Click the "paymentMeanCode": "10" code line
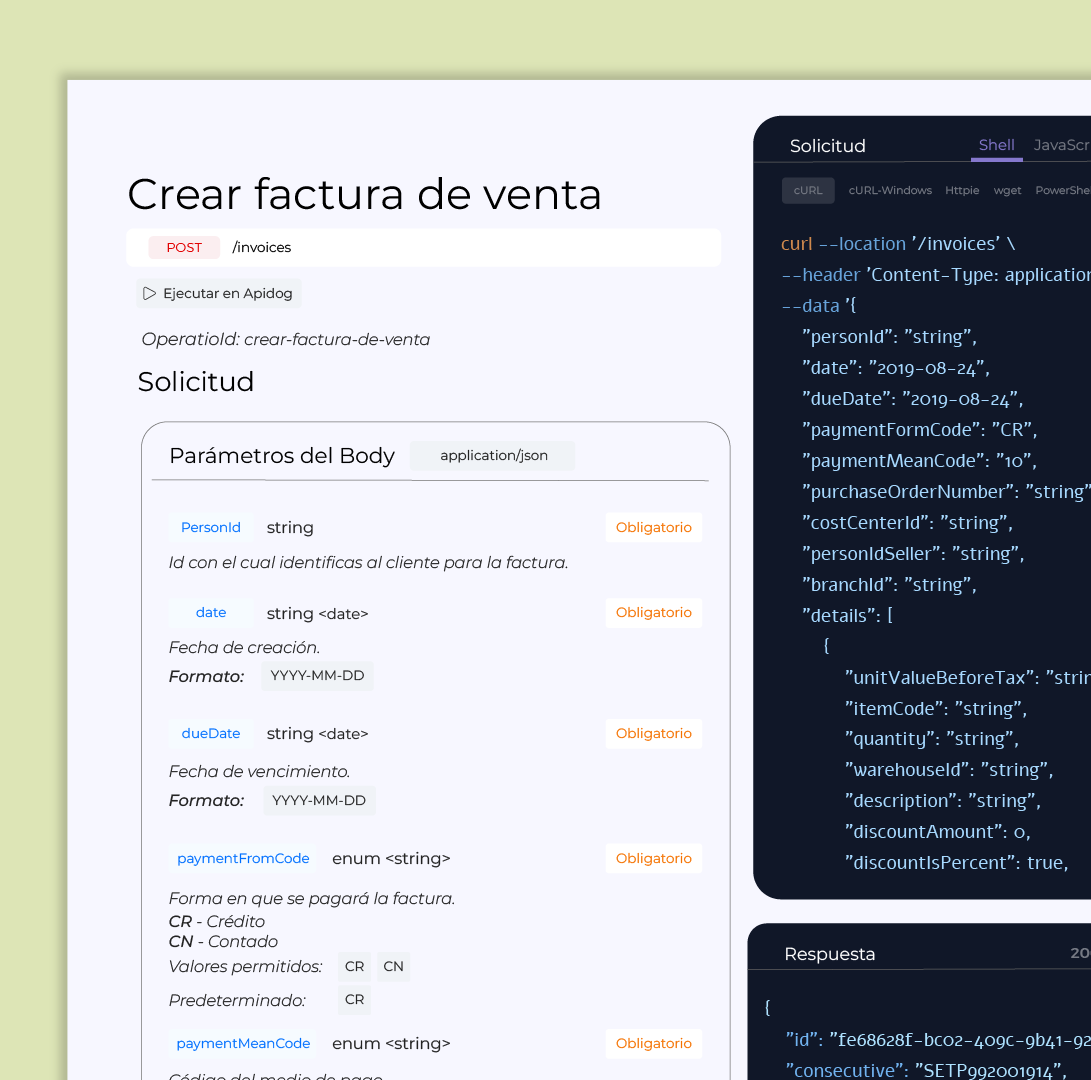Viewport: 1091px width, 1080px height. pos(919,461)
